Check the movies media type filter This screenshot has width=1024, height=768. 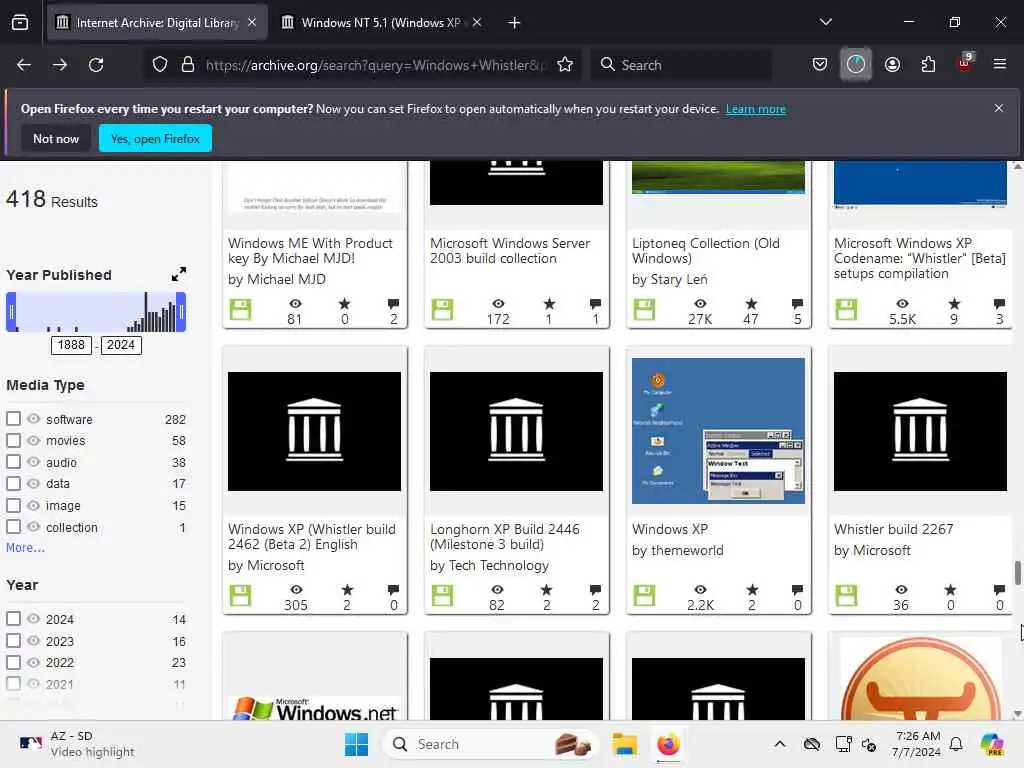tap(13, 440)
